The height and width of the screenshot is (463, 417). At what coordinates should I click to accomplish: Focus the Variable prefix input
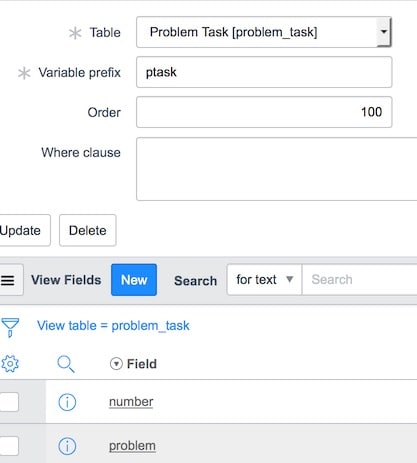click(x=264, y=72)
